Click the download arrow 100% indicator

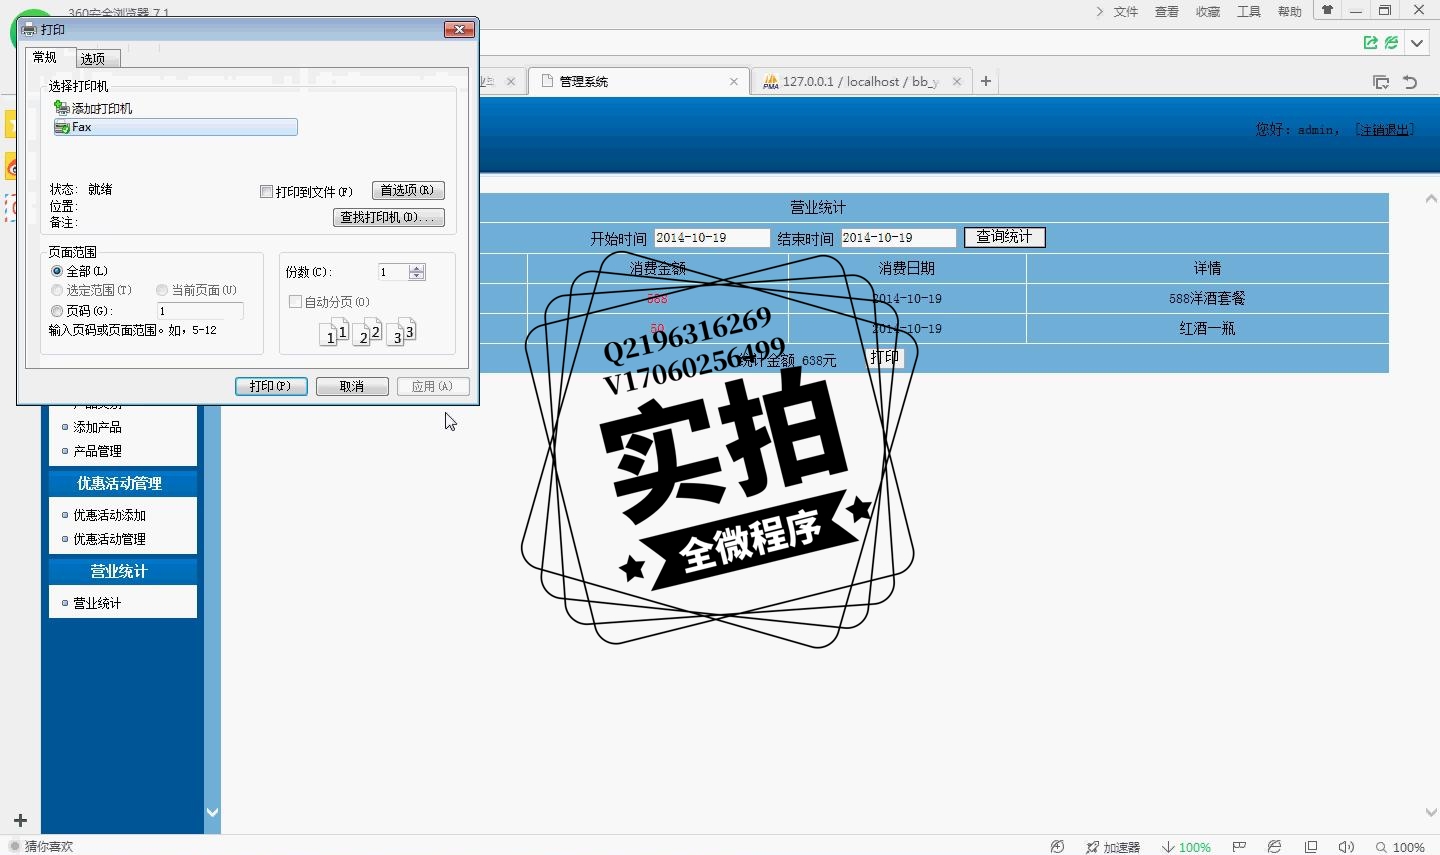pos(1186,847)
